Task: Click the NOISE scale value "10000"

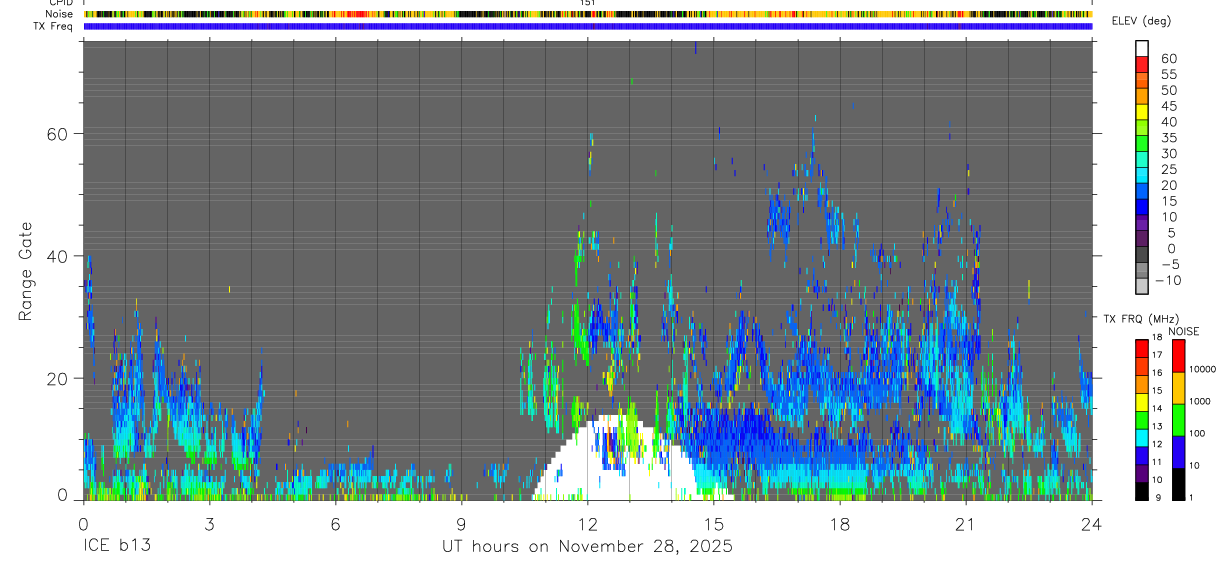Action: [1203, 369]
